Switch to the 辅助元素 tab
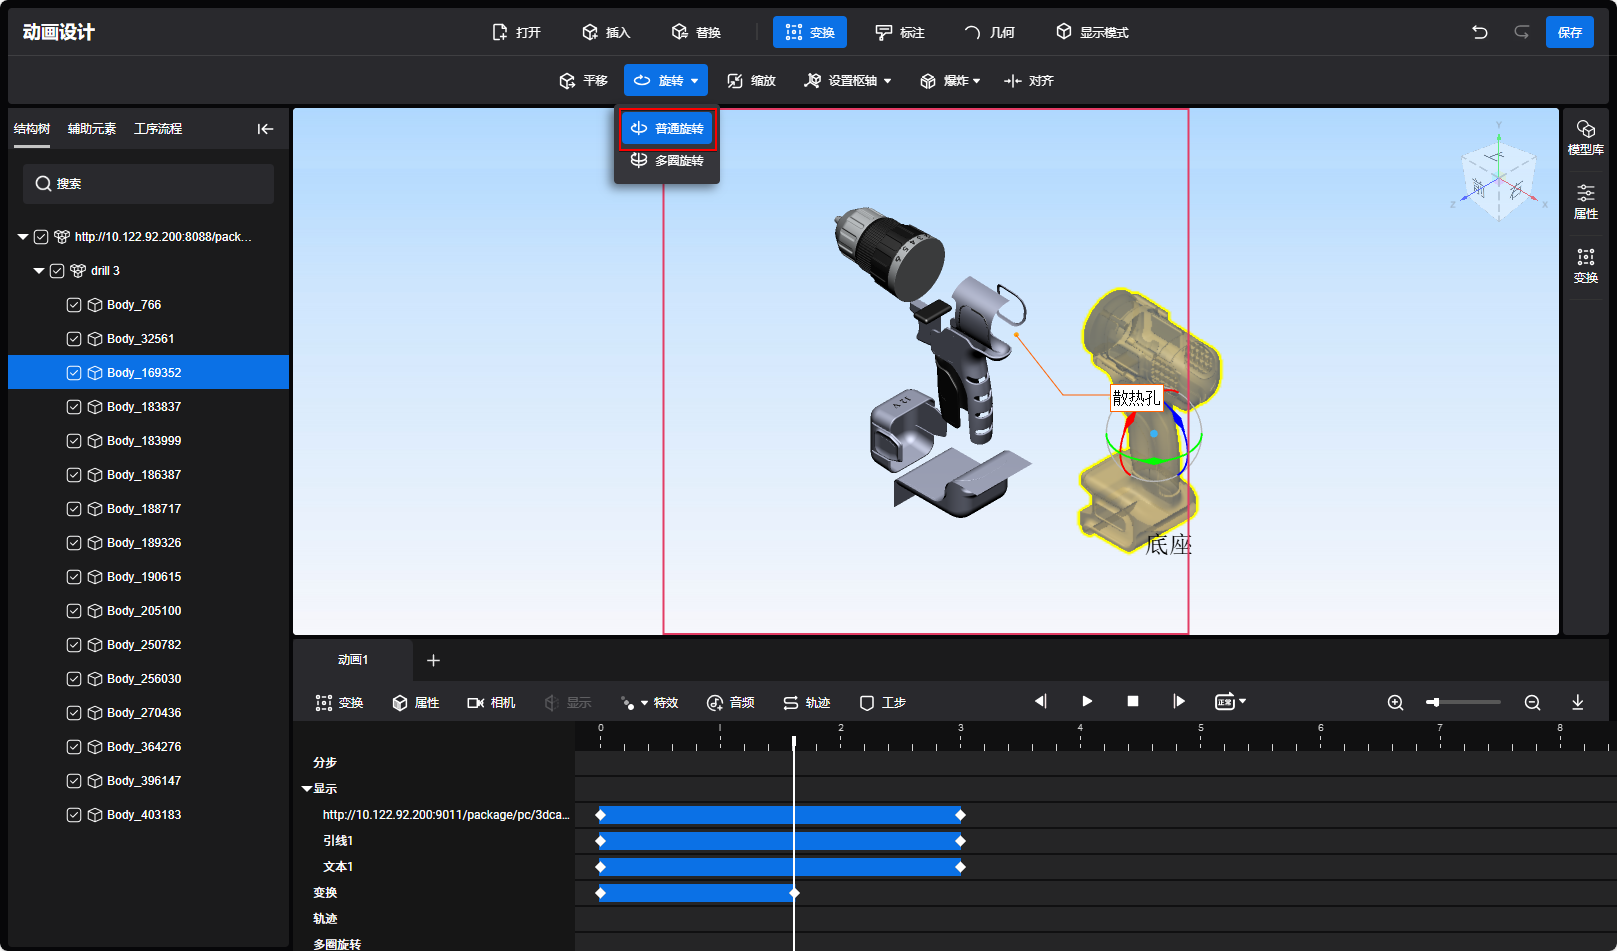Screen dimensions: 1617x951 [92, 129]
